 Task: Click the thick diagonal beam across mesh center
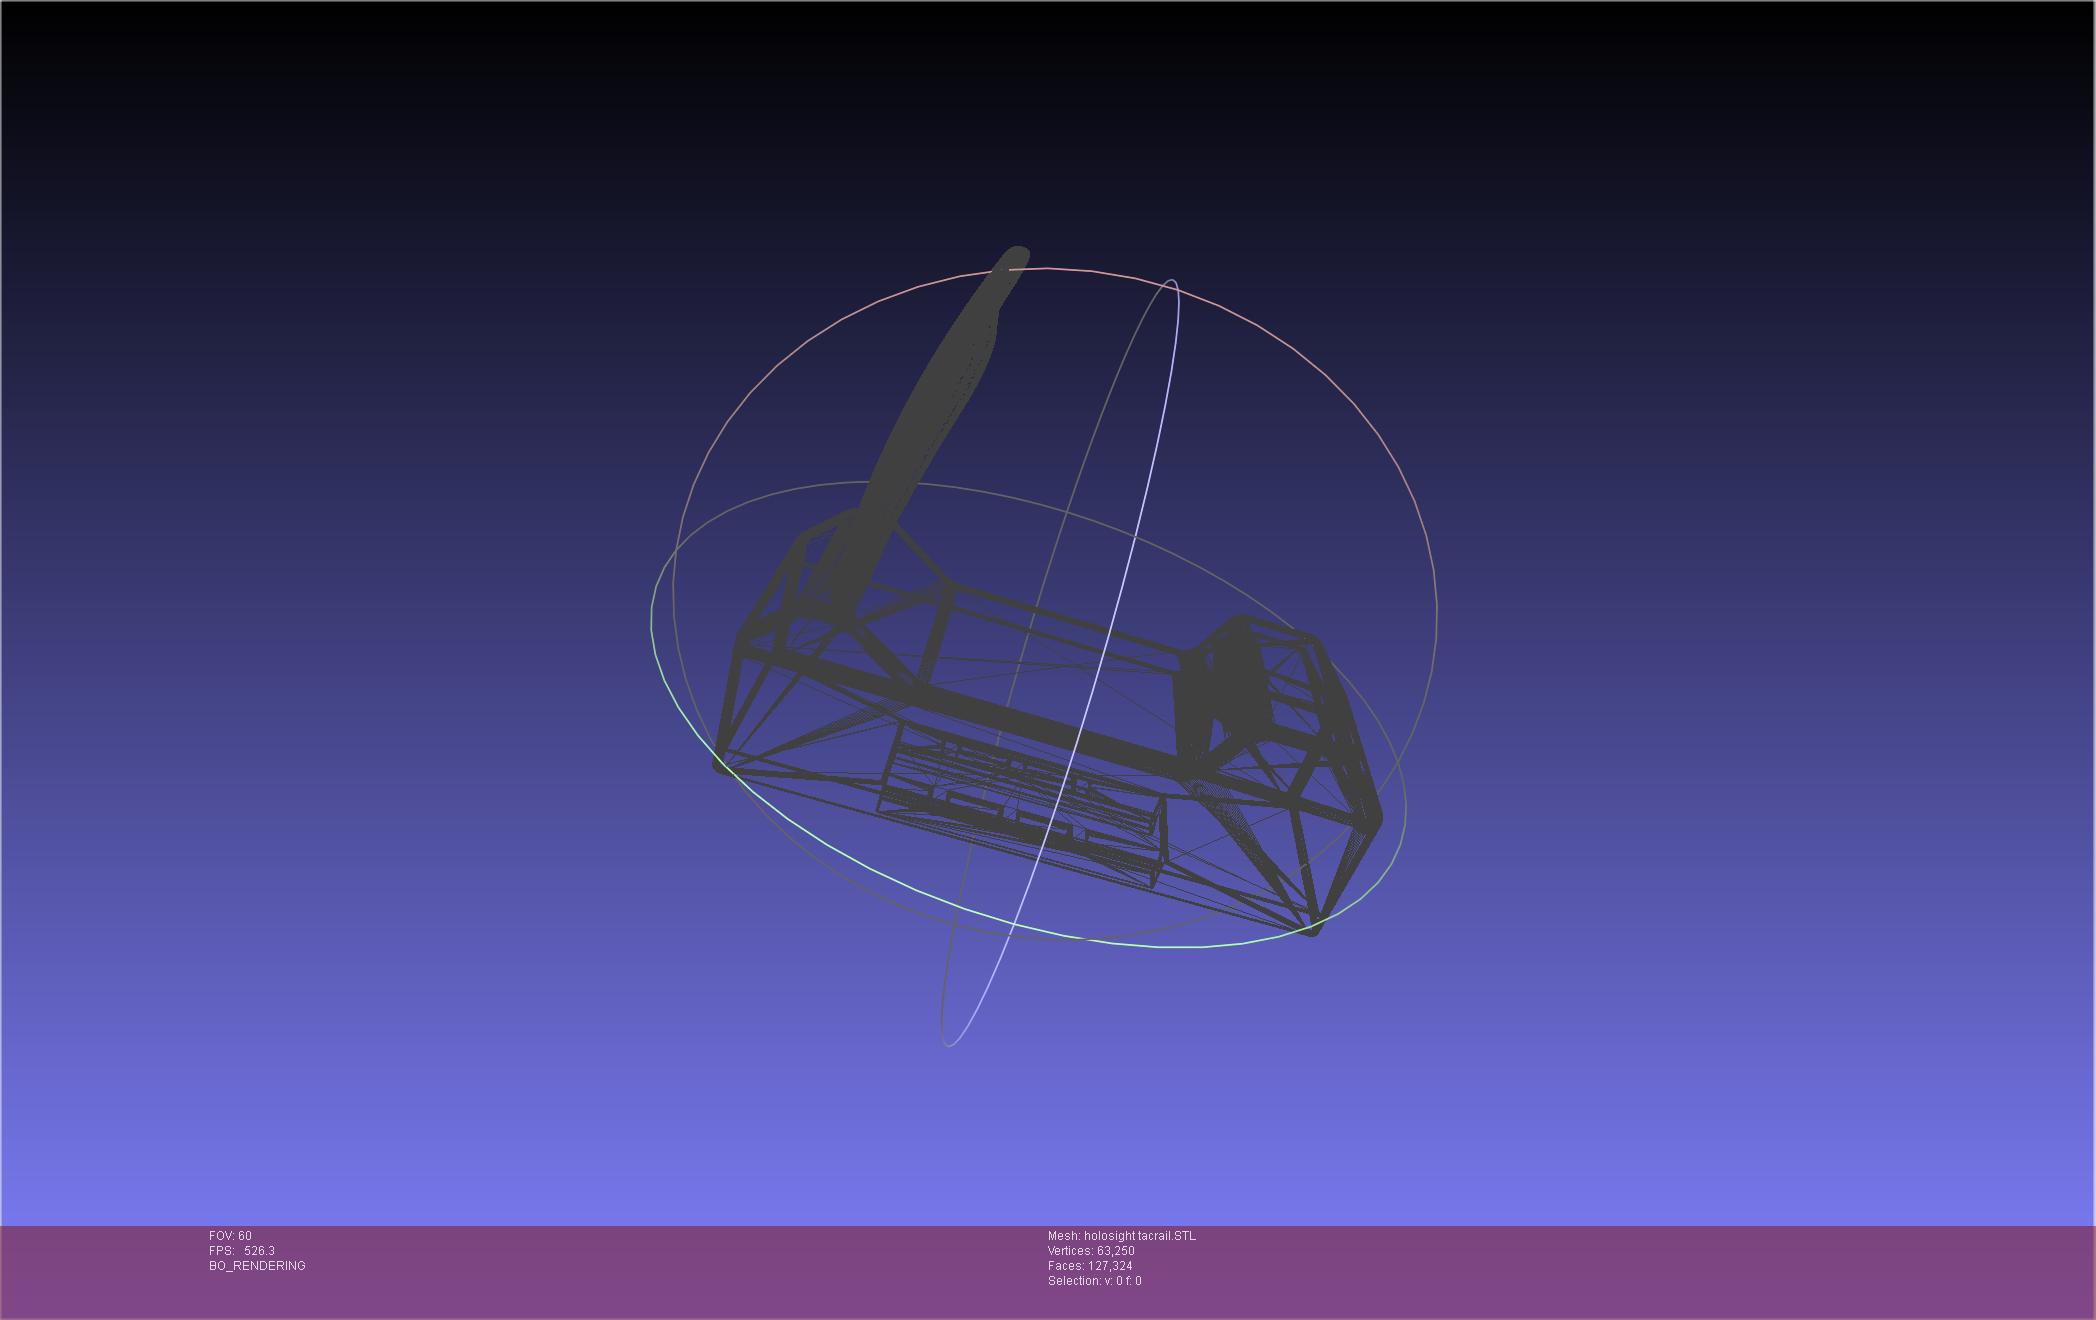pos(1000,715)
